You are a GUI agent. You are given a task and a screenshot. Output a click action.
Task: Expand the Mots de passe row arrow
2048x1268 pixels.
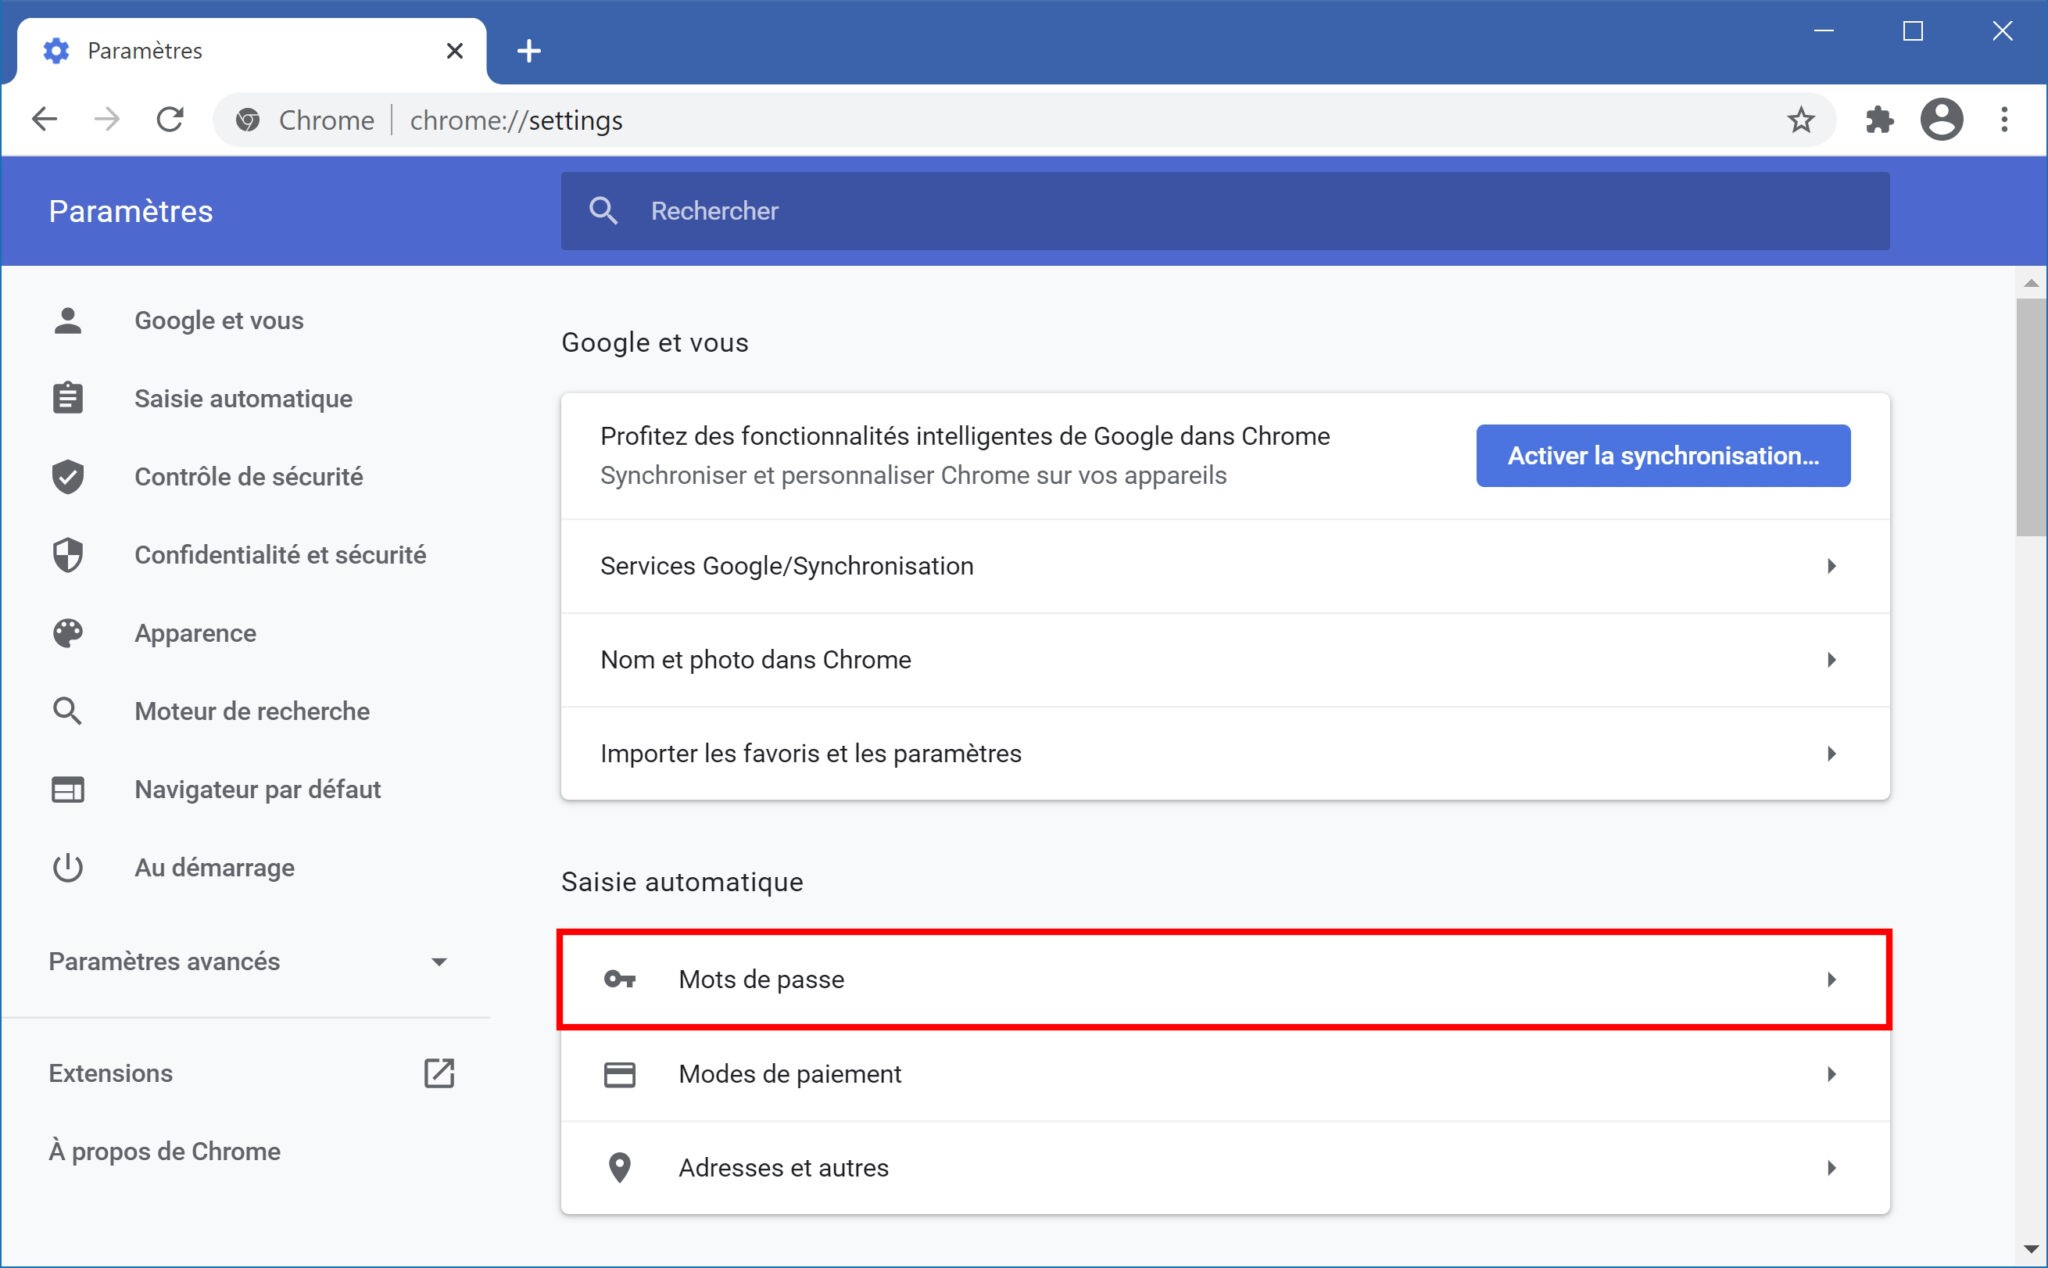tap(1831, 979)
